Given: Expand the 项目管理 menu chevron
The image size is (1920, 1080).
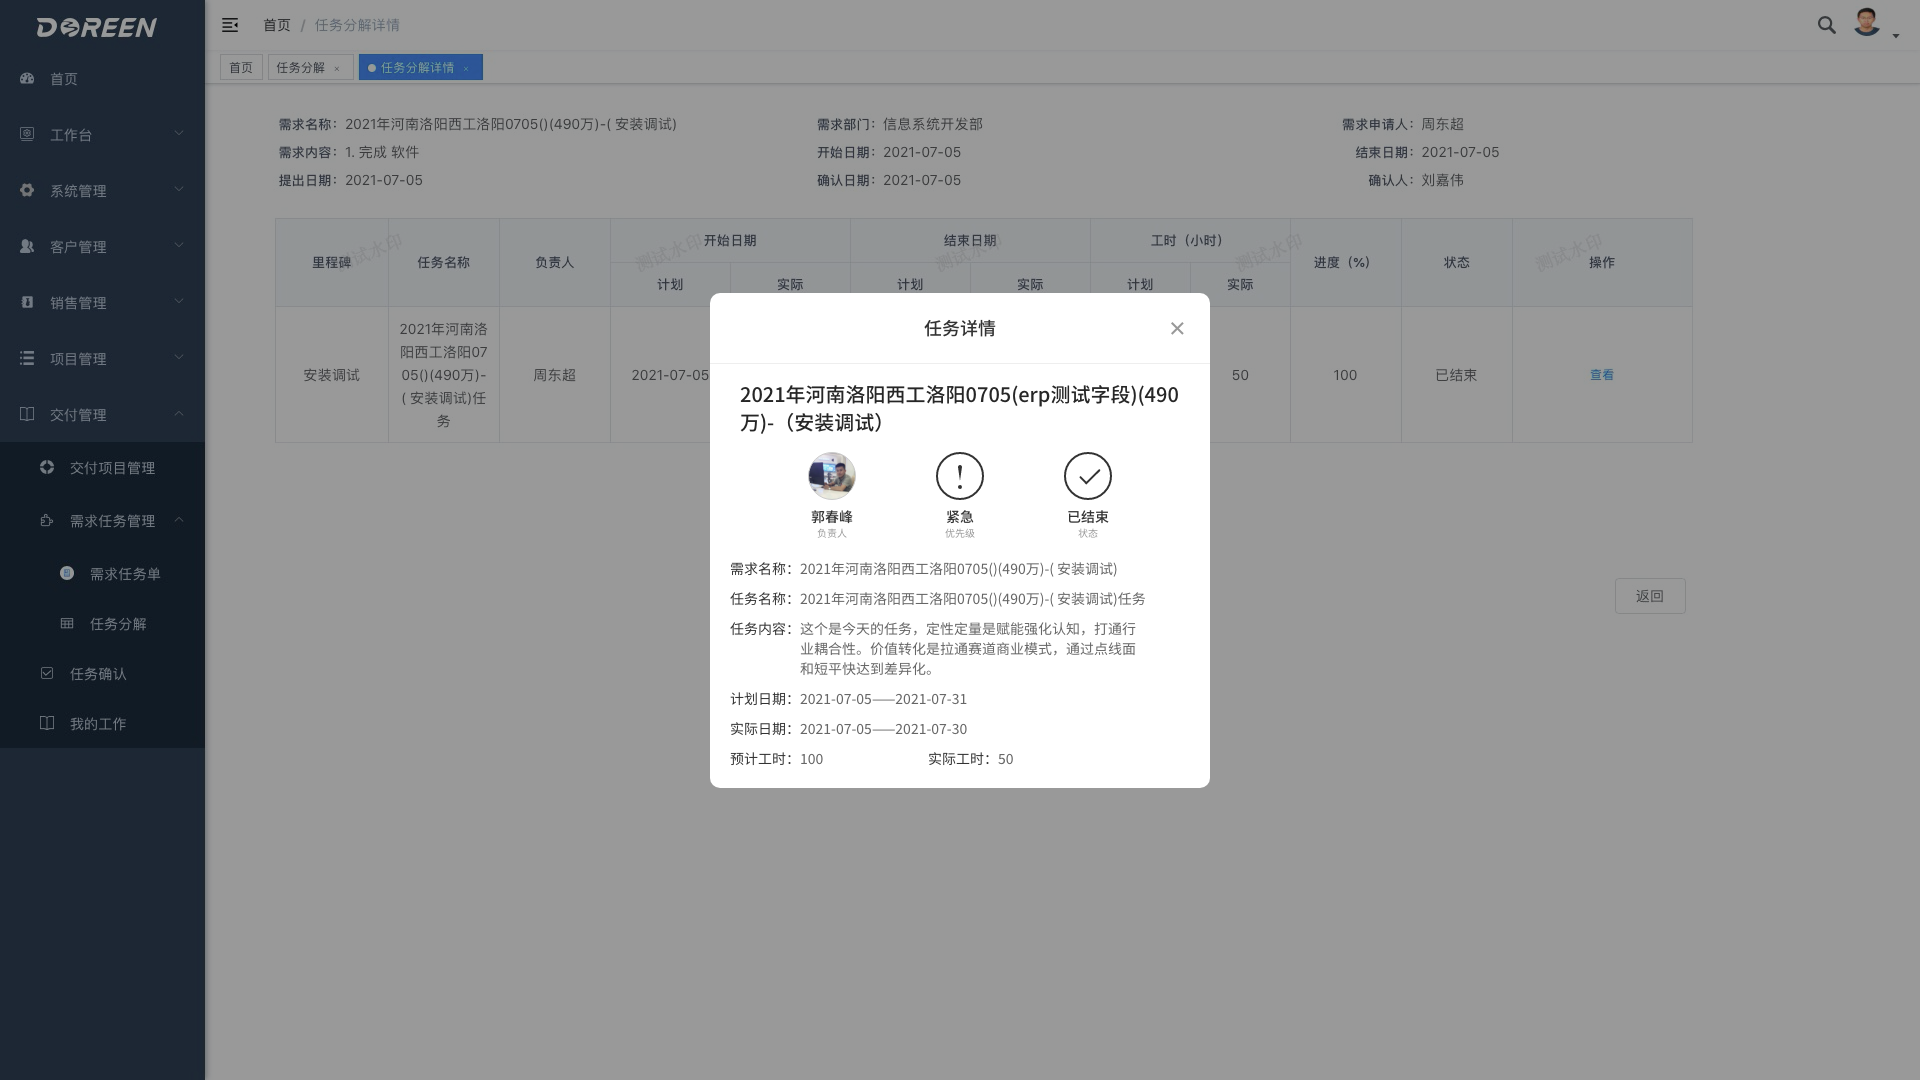Looking at the screenshot, I should click(x=179, y=357).
